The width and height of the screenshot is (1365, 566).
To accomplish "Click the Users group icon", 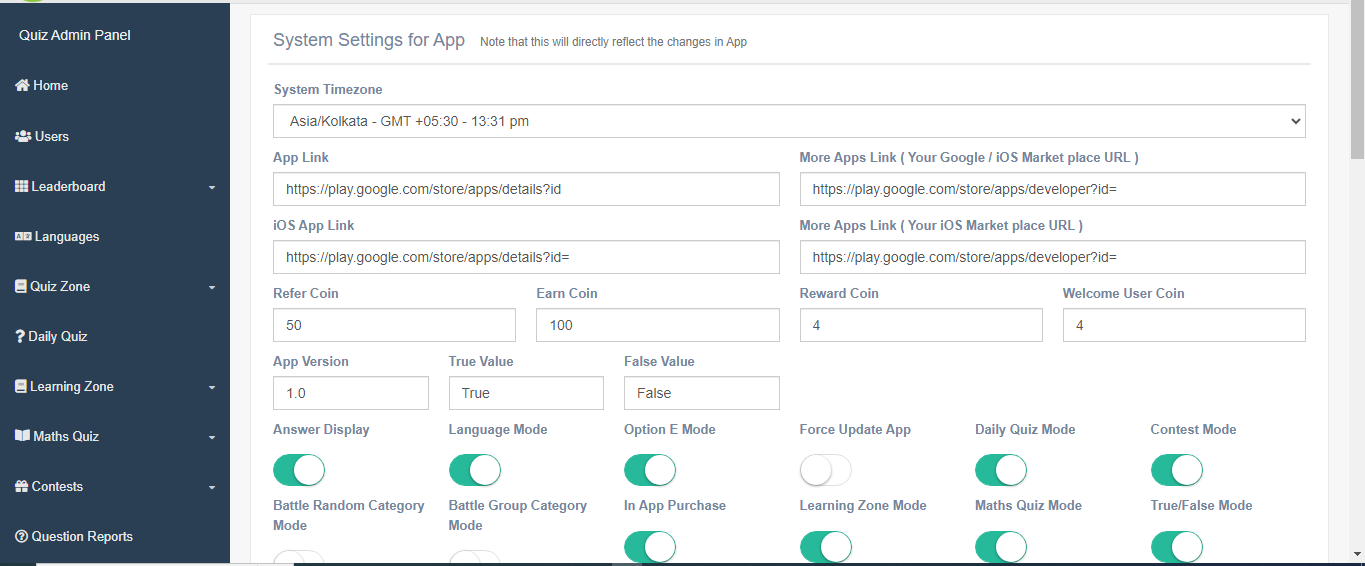I will pos(23,136).
